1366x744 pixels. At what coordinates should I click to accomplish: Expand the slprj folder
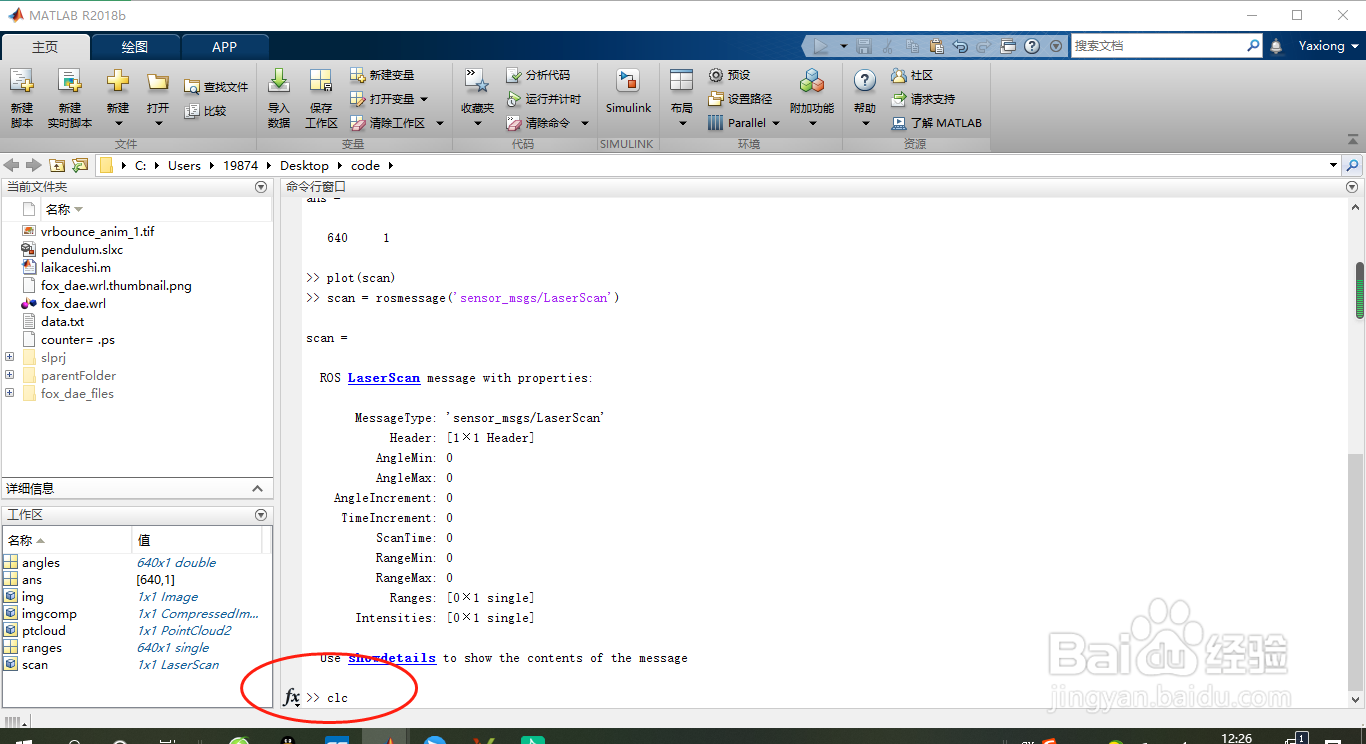tap(10, 357)
